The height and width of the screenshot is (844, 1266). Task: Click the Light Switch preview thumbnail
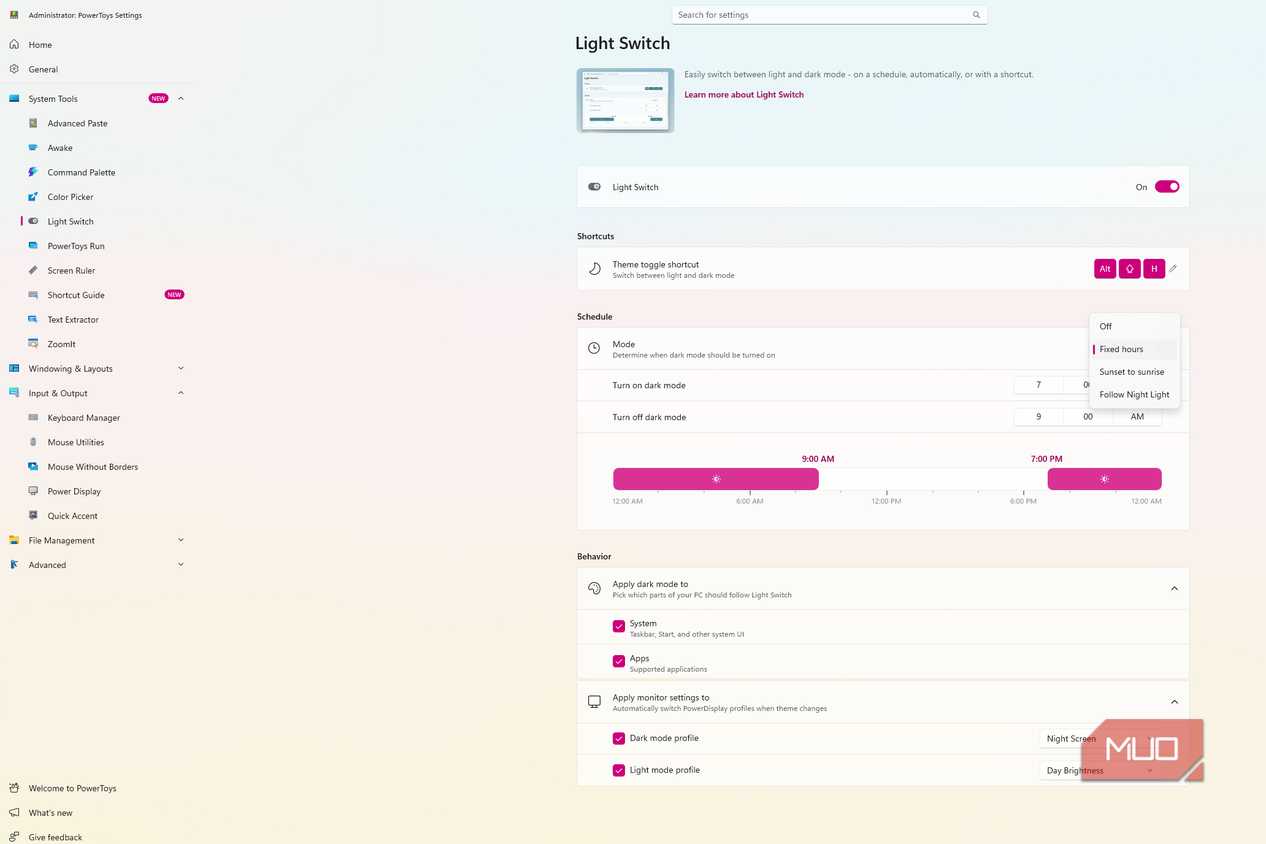[625, 100]
